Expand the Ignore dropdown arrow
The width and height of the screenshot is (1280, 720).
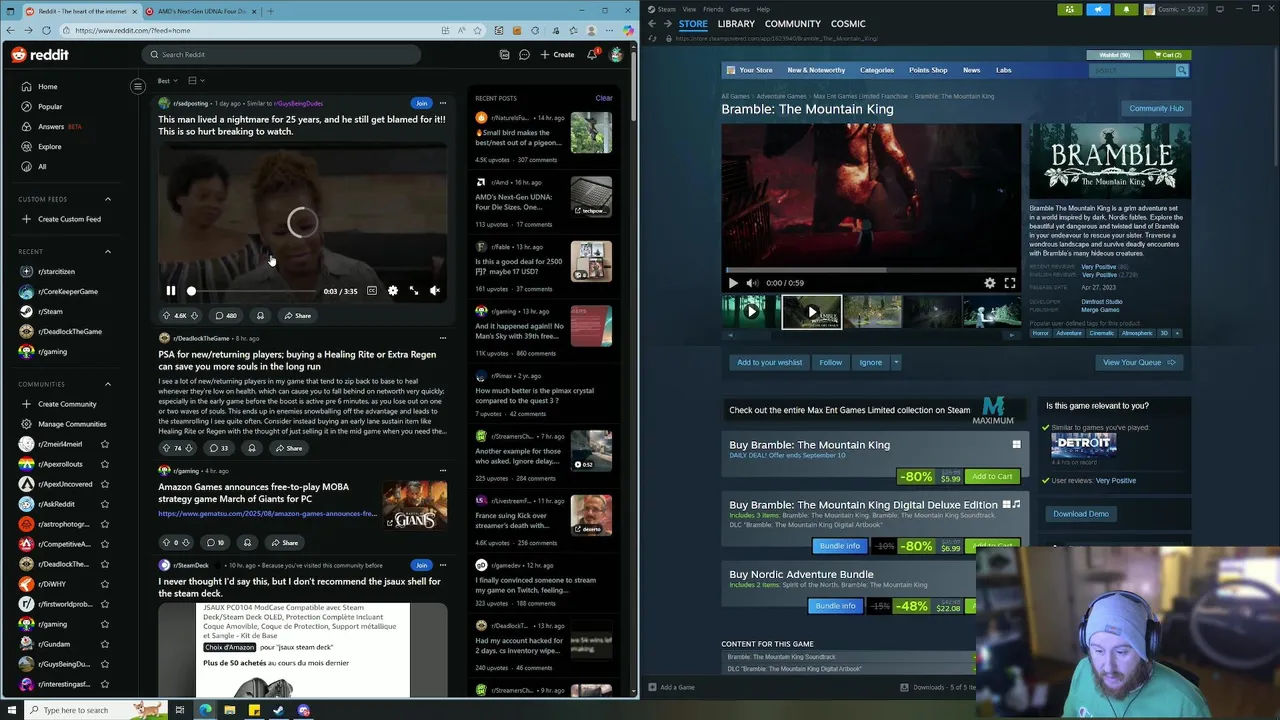(x=896, y=363)
